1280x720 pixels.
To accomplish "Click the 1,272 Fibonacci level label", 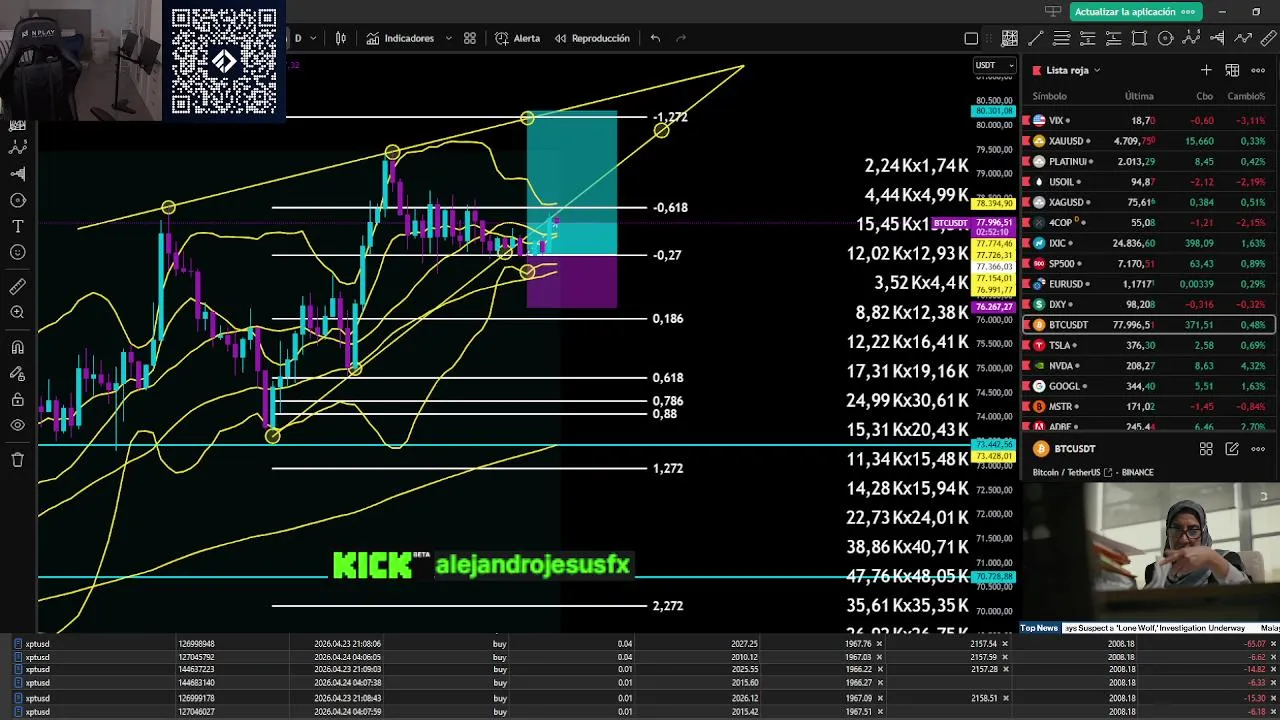I will click(668, 468).
